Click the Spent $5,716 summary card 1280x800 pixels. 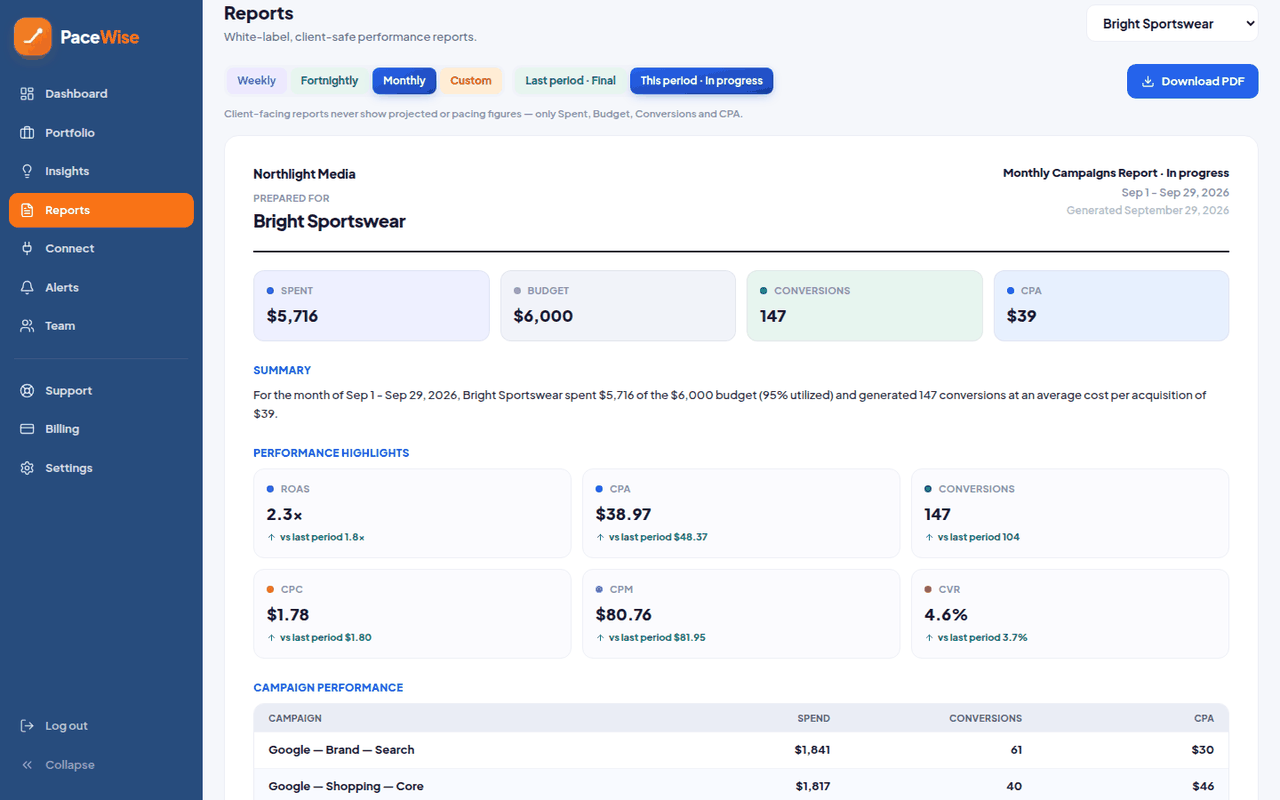pyautogui.click(x=371, y=306)
